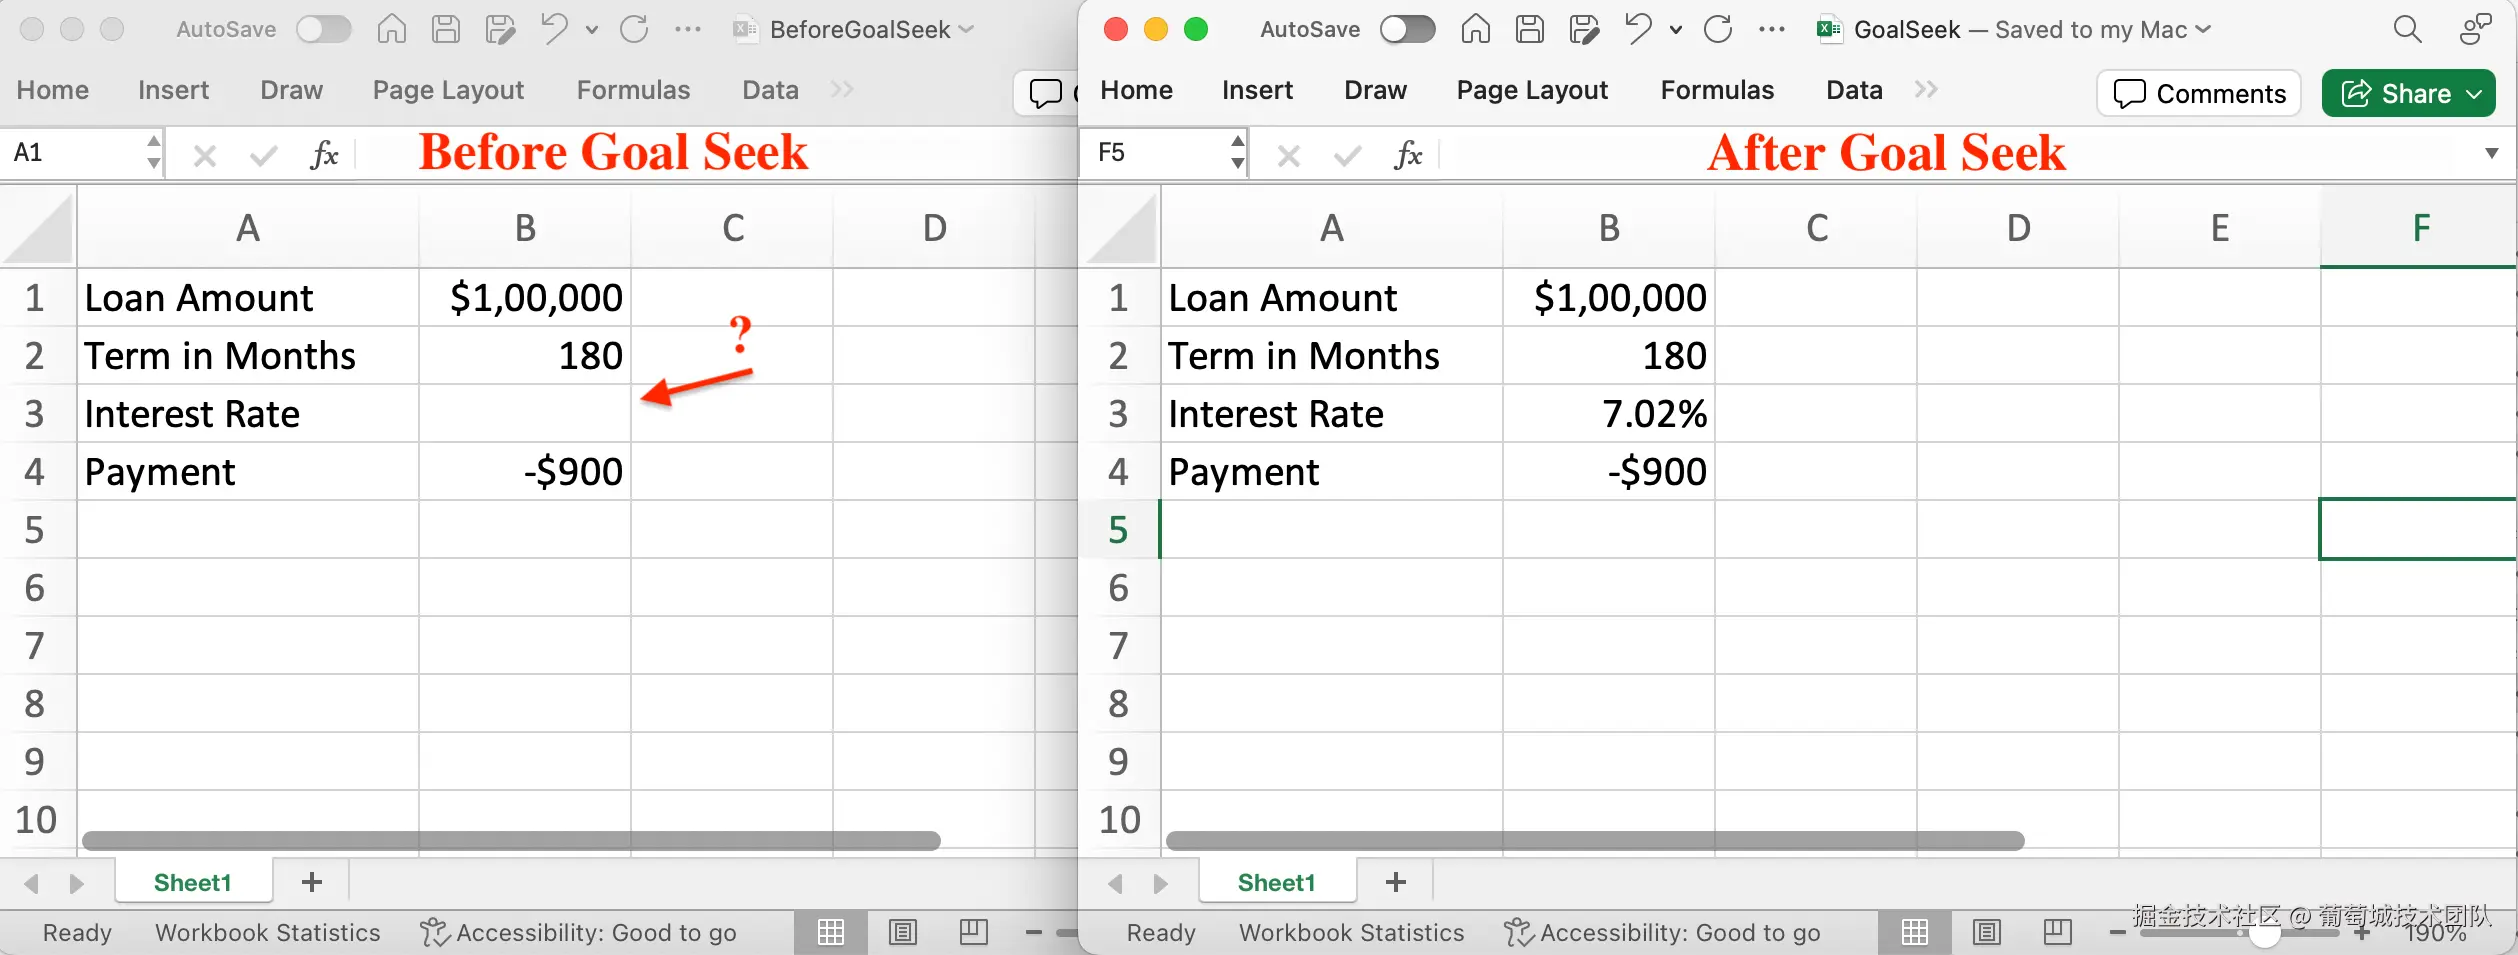Click the Home icon in GoalSeek toolbar
Screen dimensions: 2518x955
[1476, 29]
